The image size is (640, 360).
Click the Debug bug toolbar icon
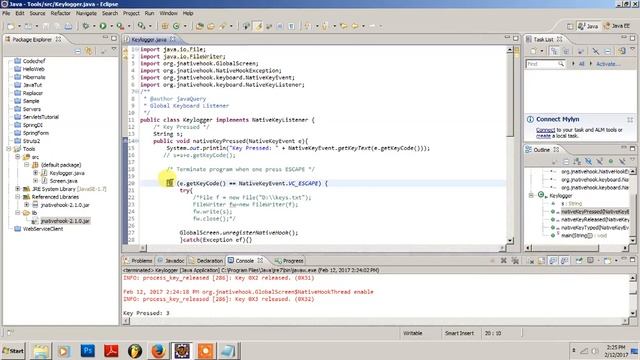coord(86,26)
